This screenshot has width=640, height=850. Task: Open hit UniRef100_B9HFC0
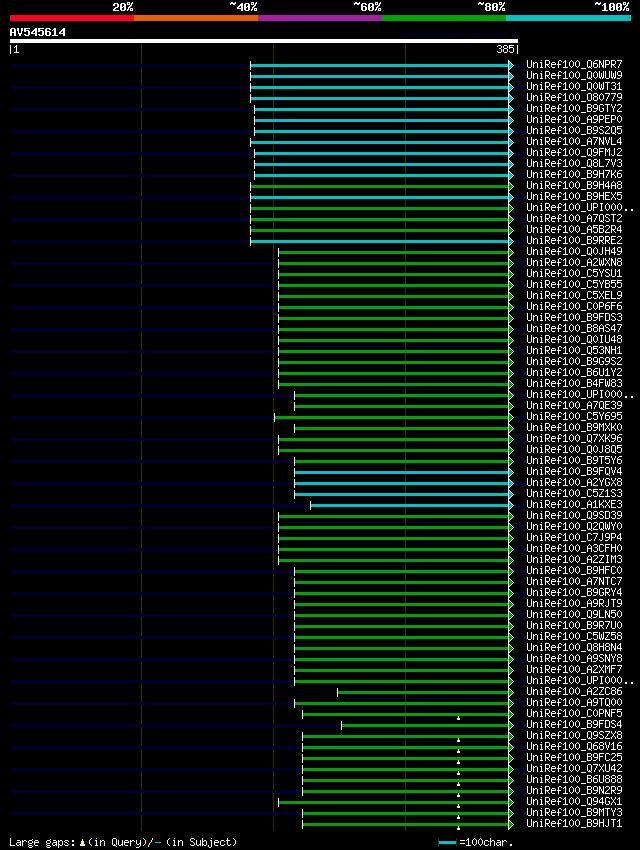click(x=574, y=570)
